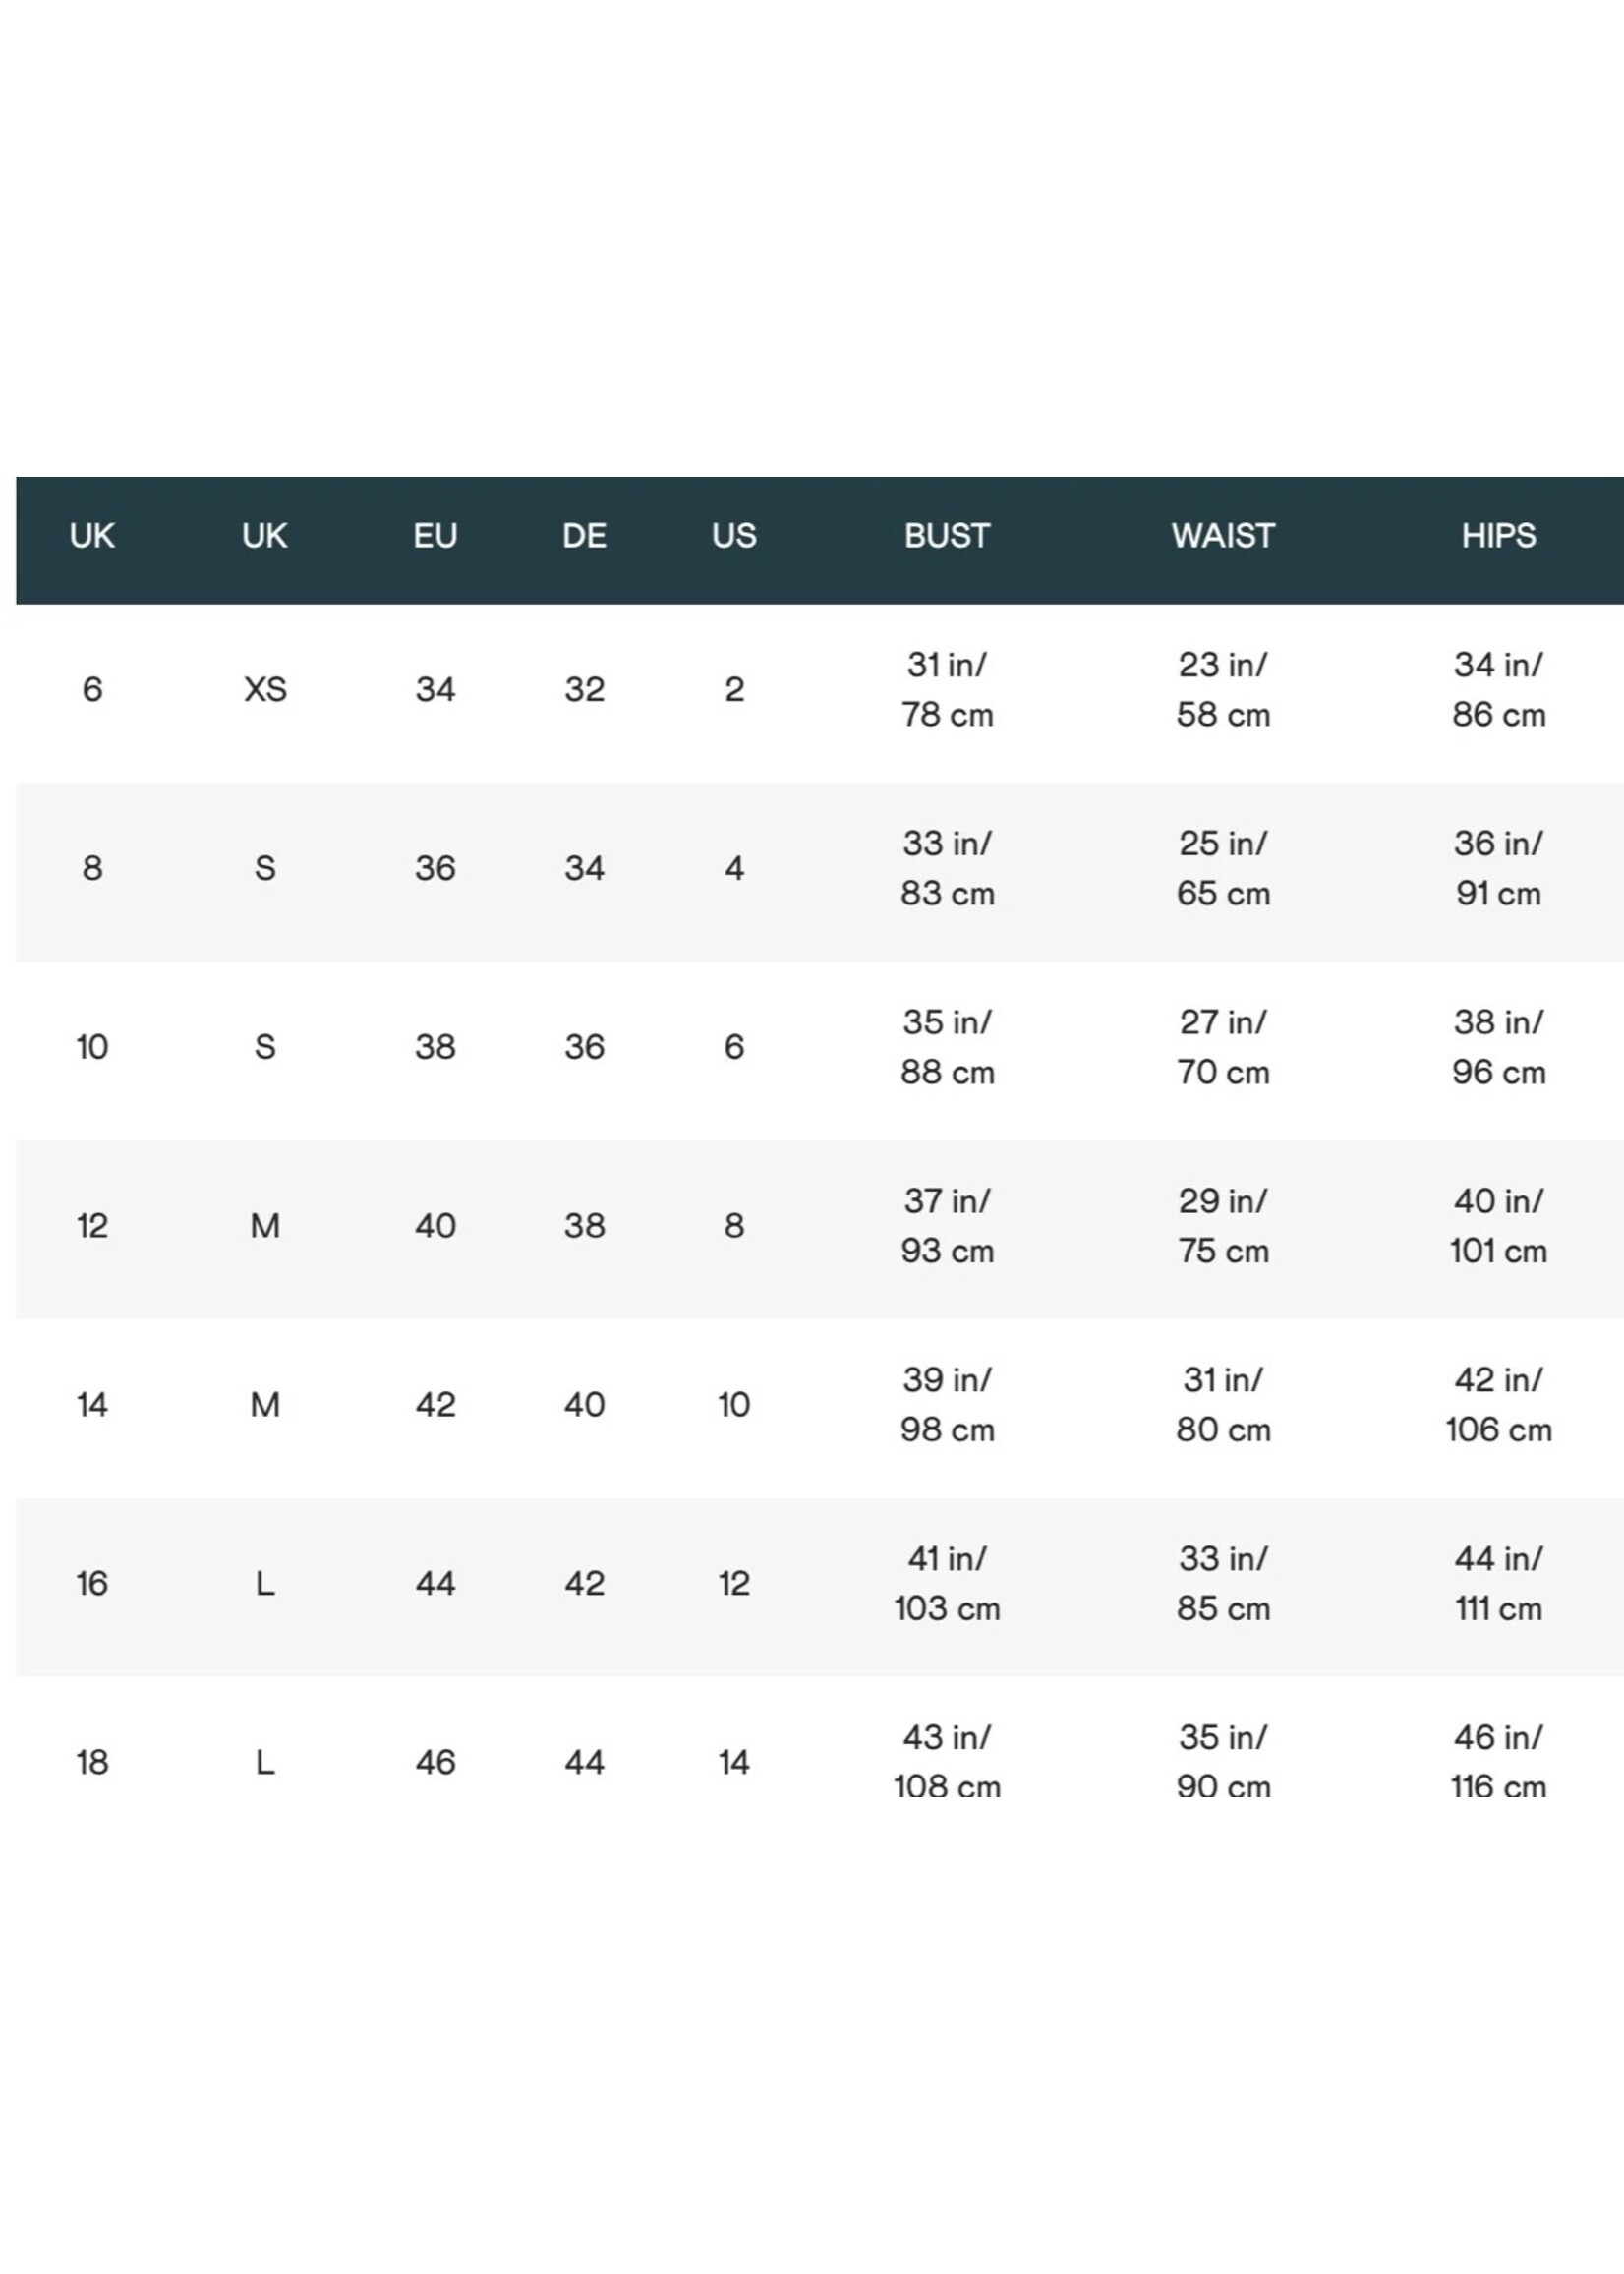This screenshot has height=2274, width=1624.
Task: Click the 41 in/103 cm bust cell
Action: click(x=947, y=1583)
